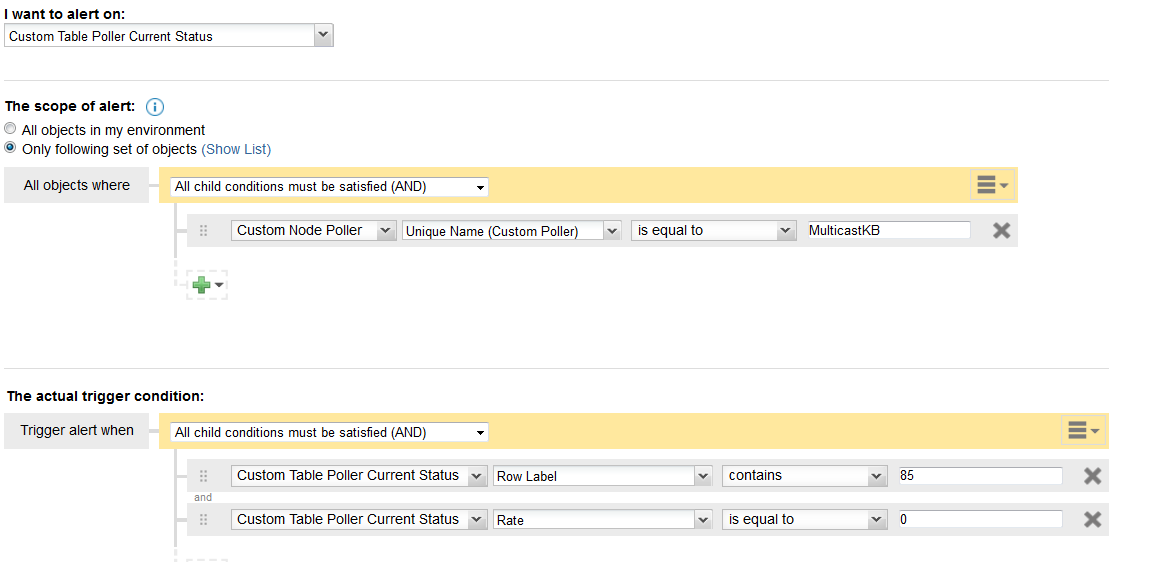
Task: Click the scope of alert info icon
Action: [154, 107]
